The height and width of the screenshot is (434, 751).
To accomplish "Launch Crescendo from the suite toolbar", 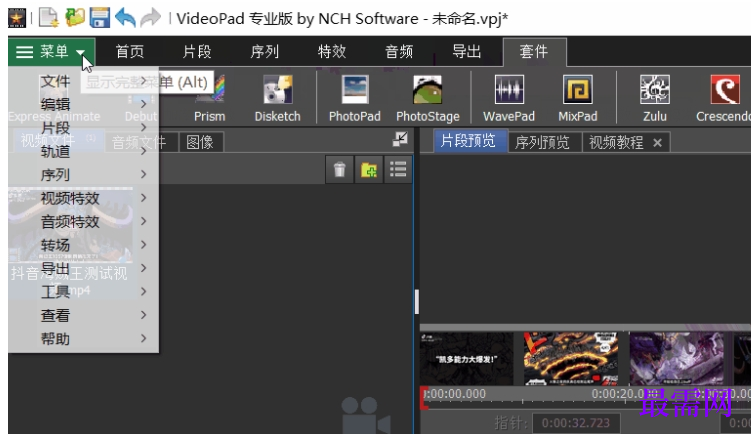I will (x=723, y=99).
